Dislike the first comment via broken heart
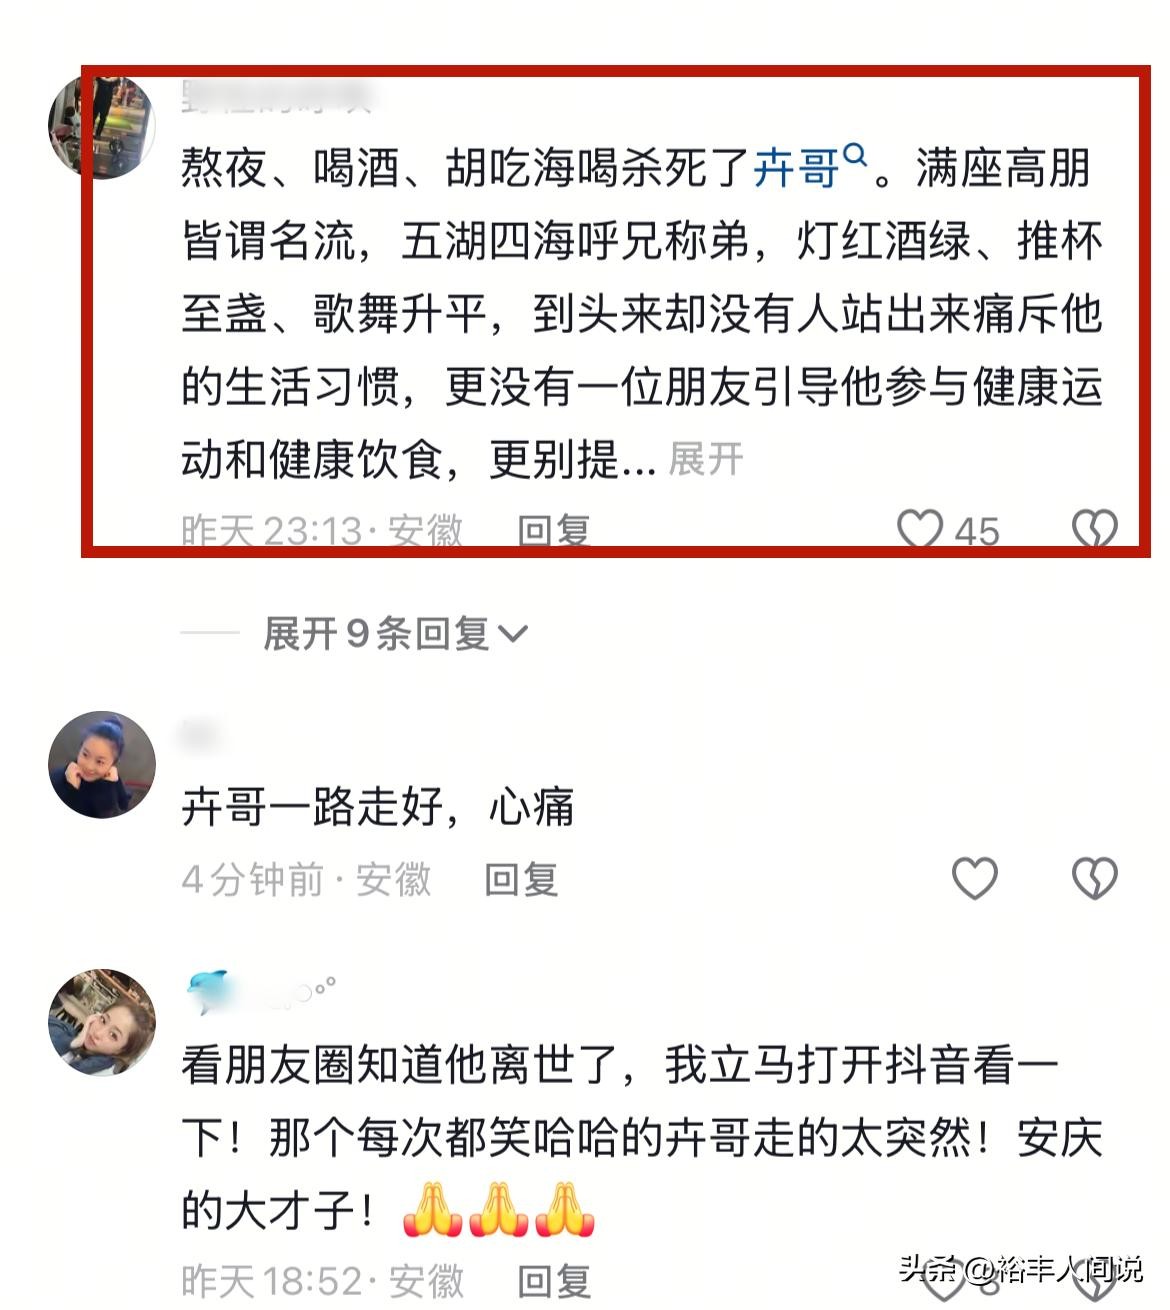The width and height of the screenshot is (1170, 1310). 1094,529
